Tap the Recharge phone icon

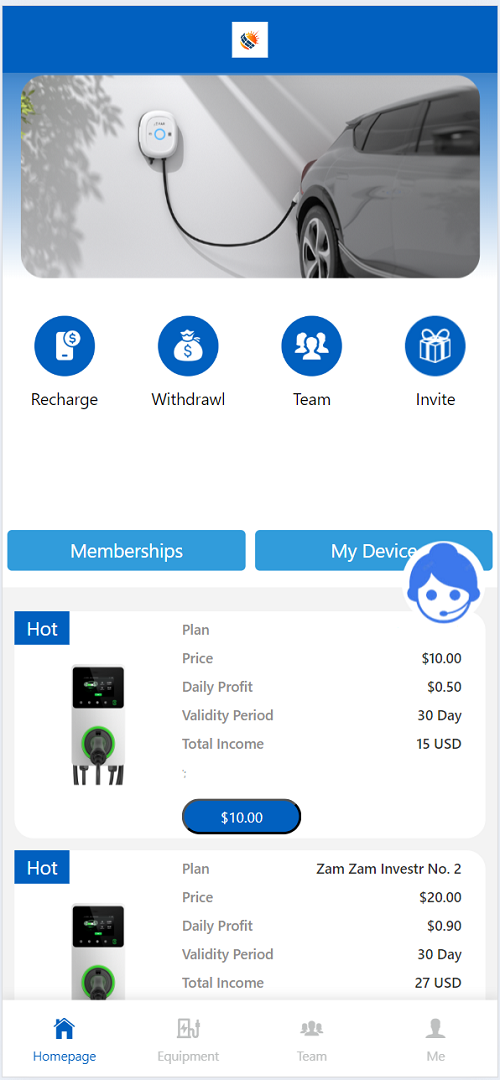click(x=64, y=346)
